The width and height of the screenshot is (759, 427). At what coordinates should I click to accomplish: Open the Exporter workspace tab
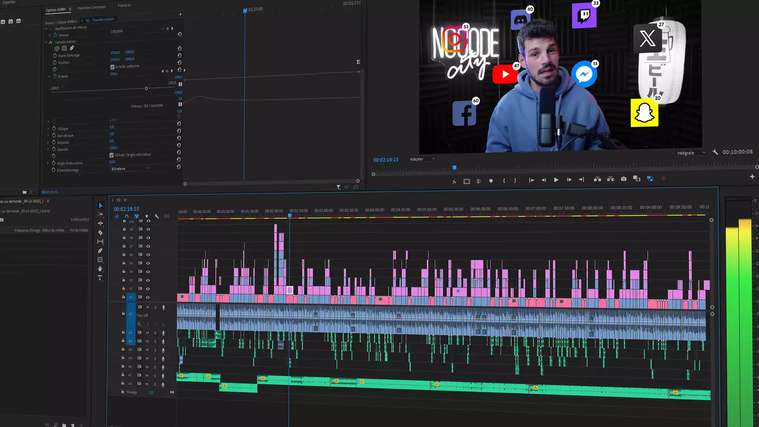point(9,2)
